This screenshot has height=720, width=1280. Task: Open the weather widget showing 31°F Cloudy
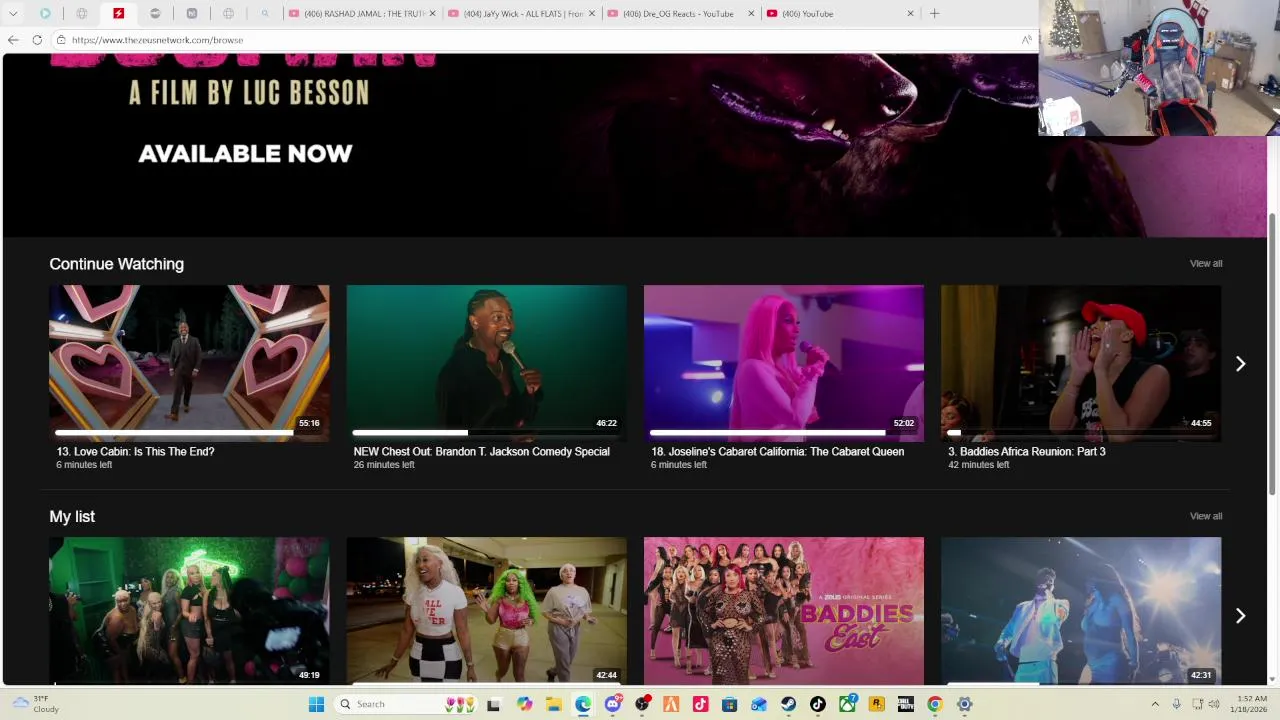36,704
